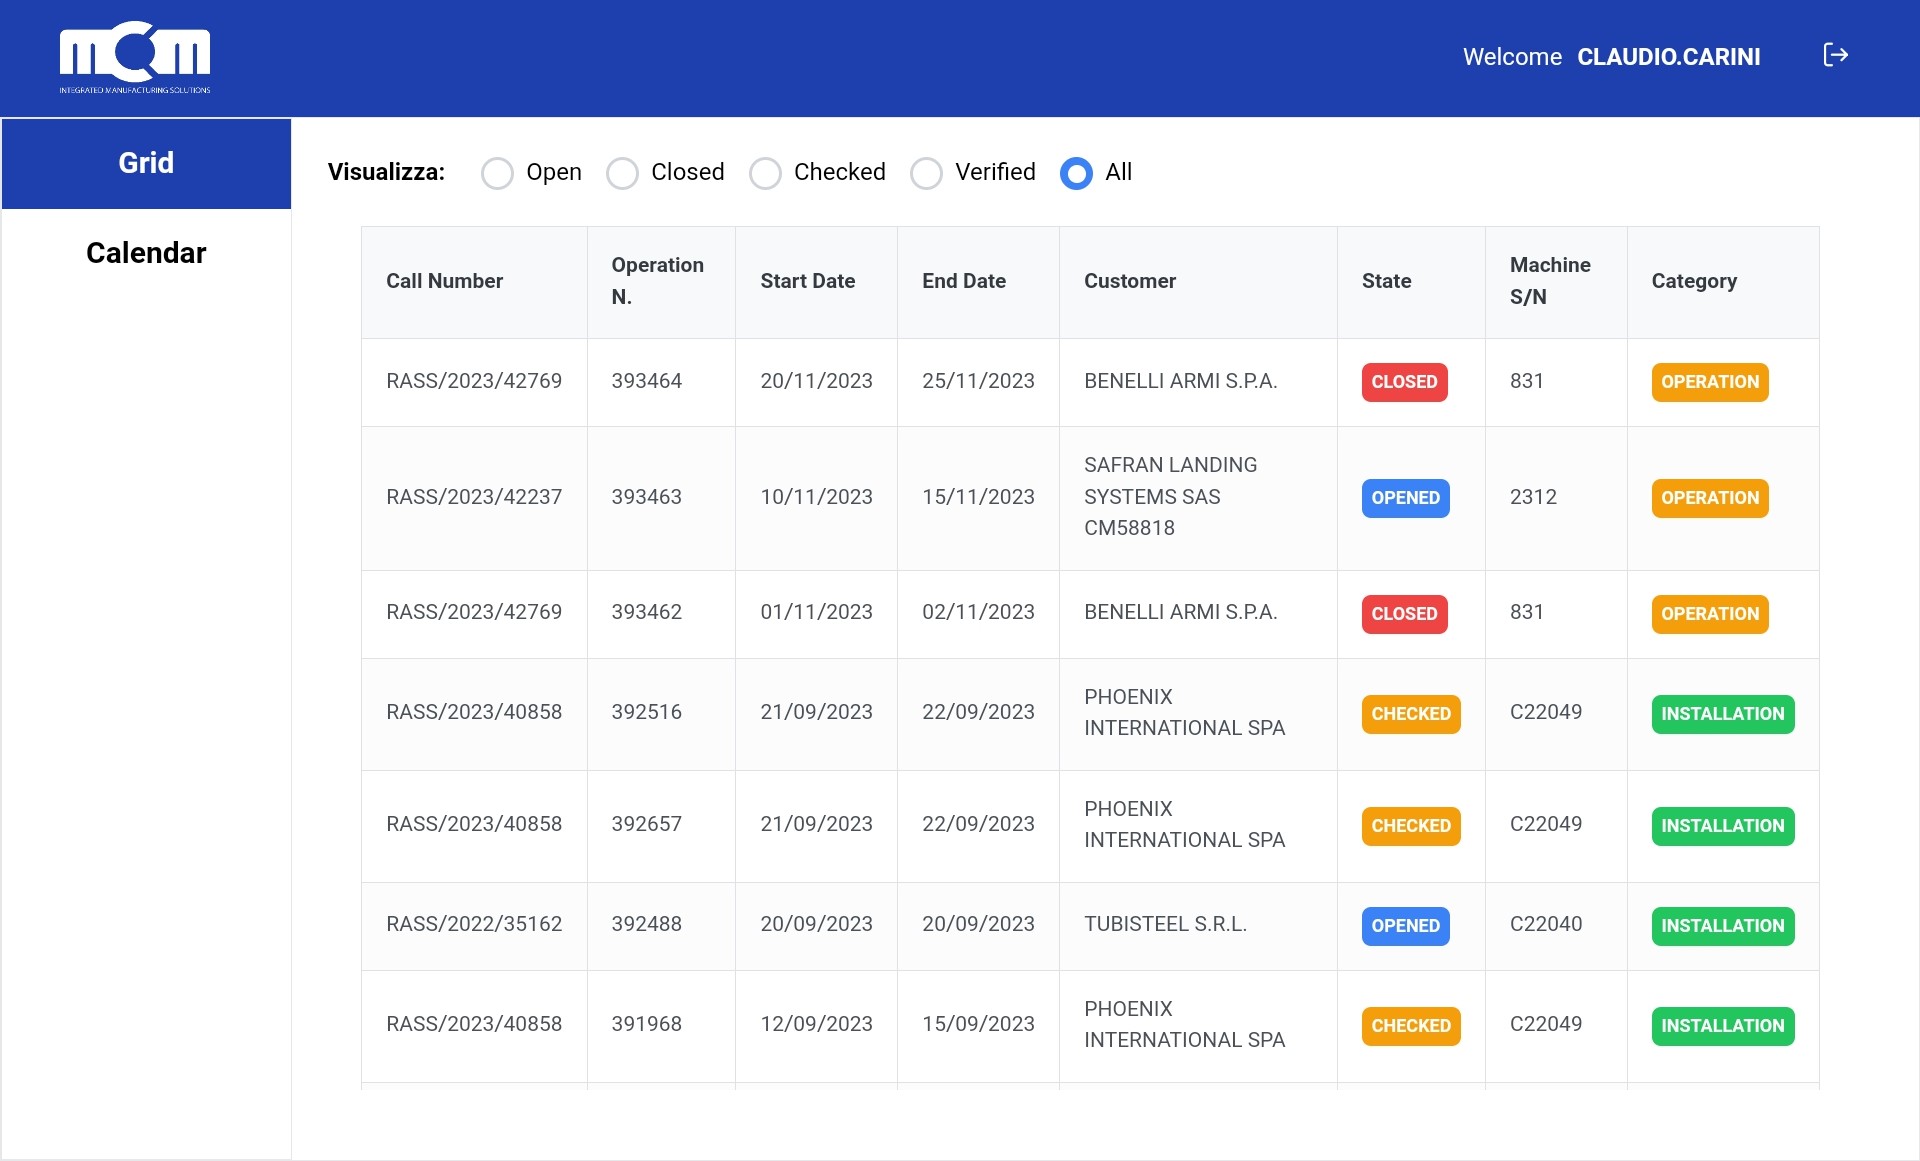This screenshot has width=1920, height=1161.
Task: Switch to the Grid tab
Action: click(x=146, y=163)
